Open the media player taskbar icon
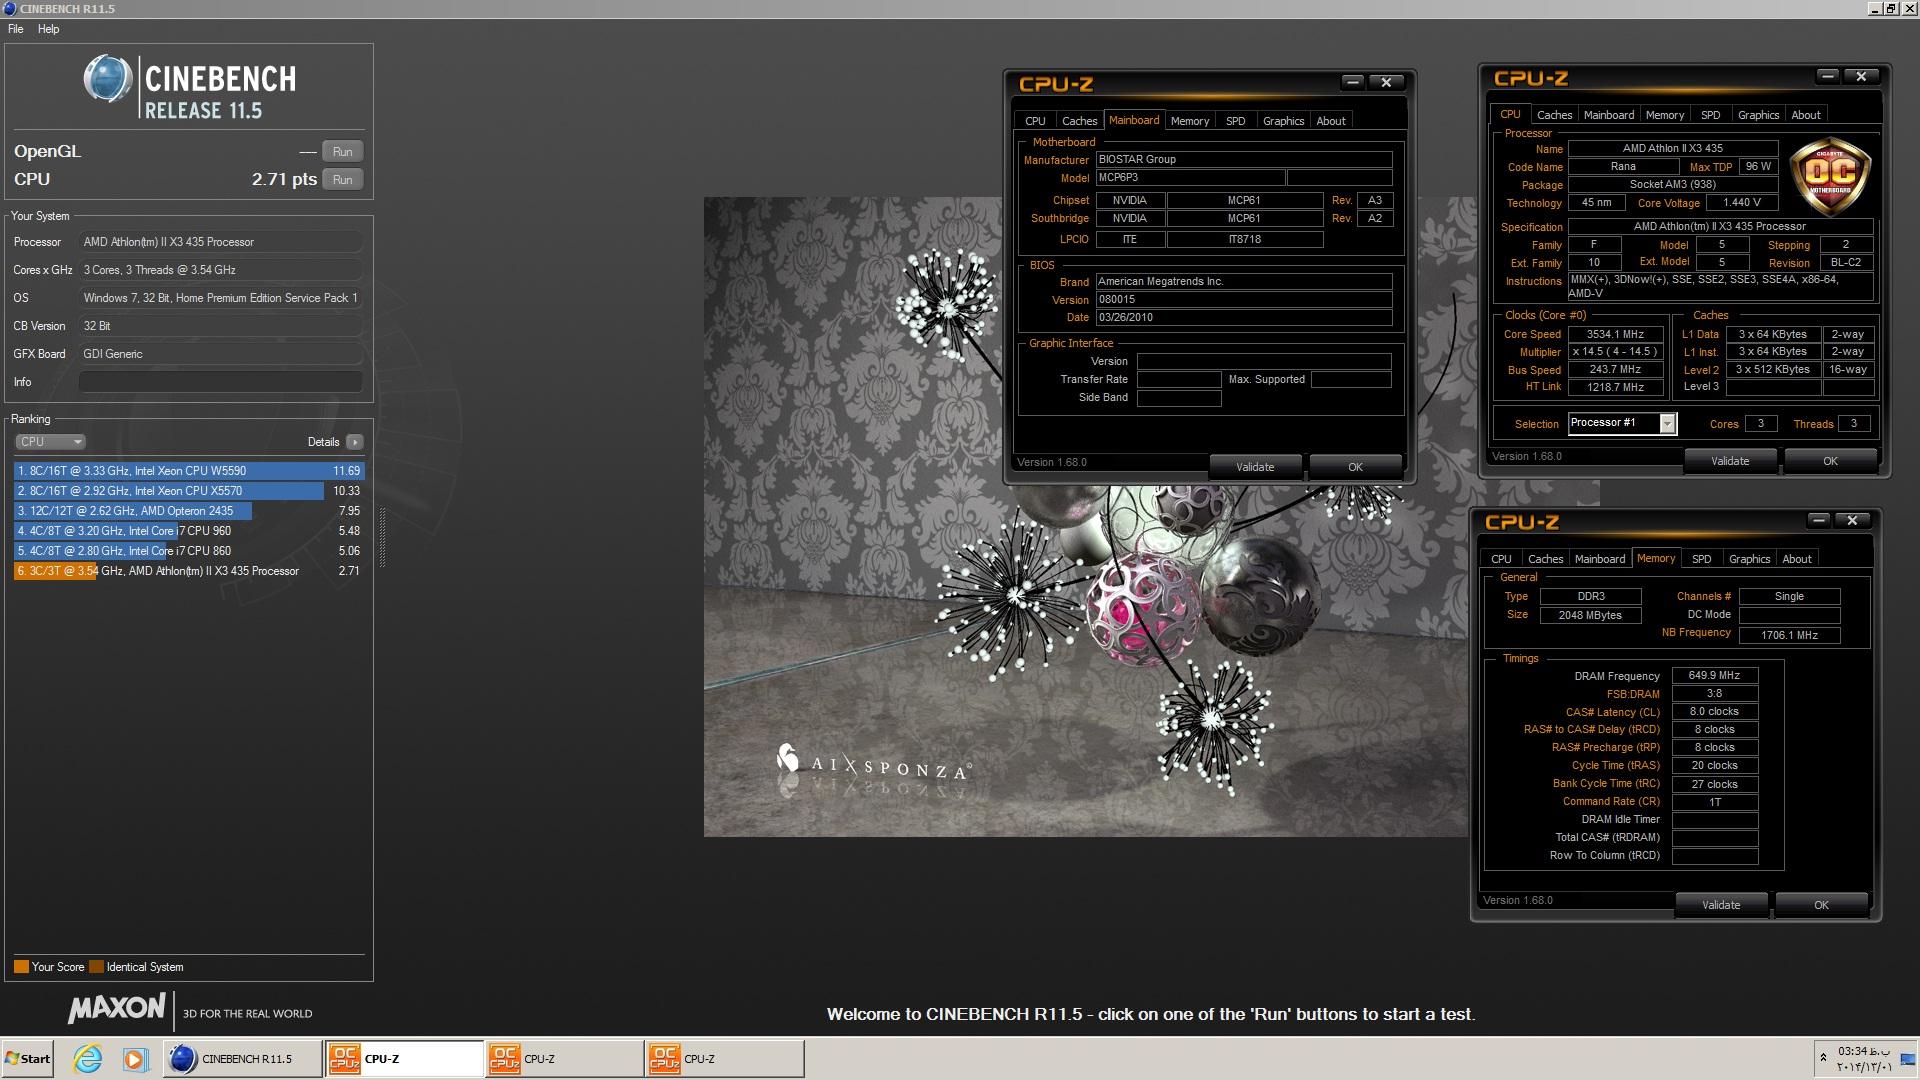This screenshot has height=1080, width=1920. pyautogui.click(x=135, y=1058)
